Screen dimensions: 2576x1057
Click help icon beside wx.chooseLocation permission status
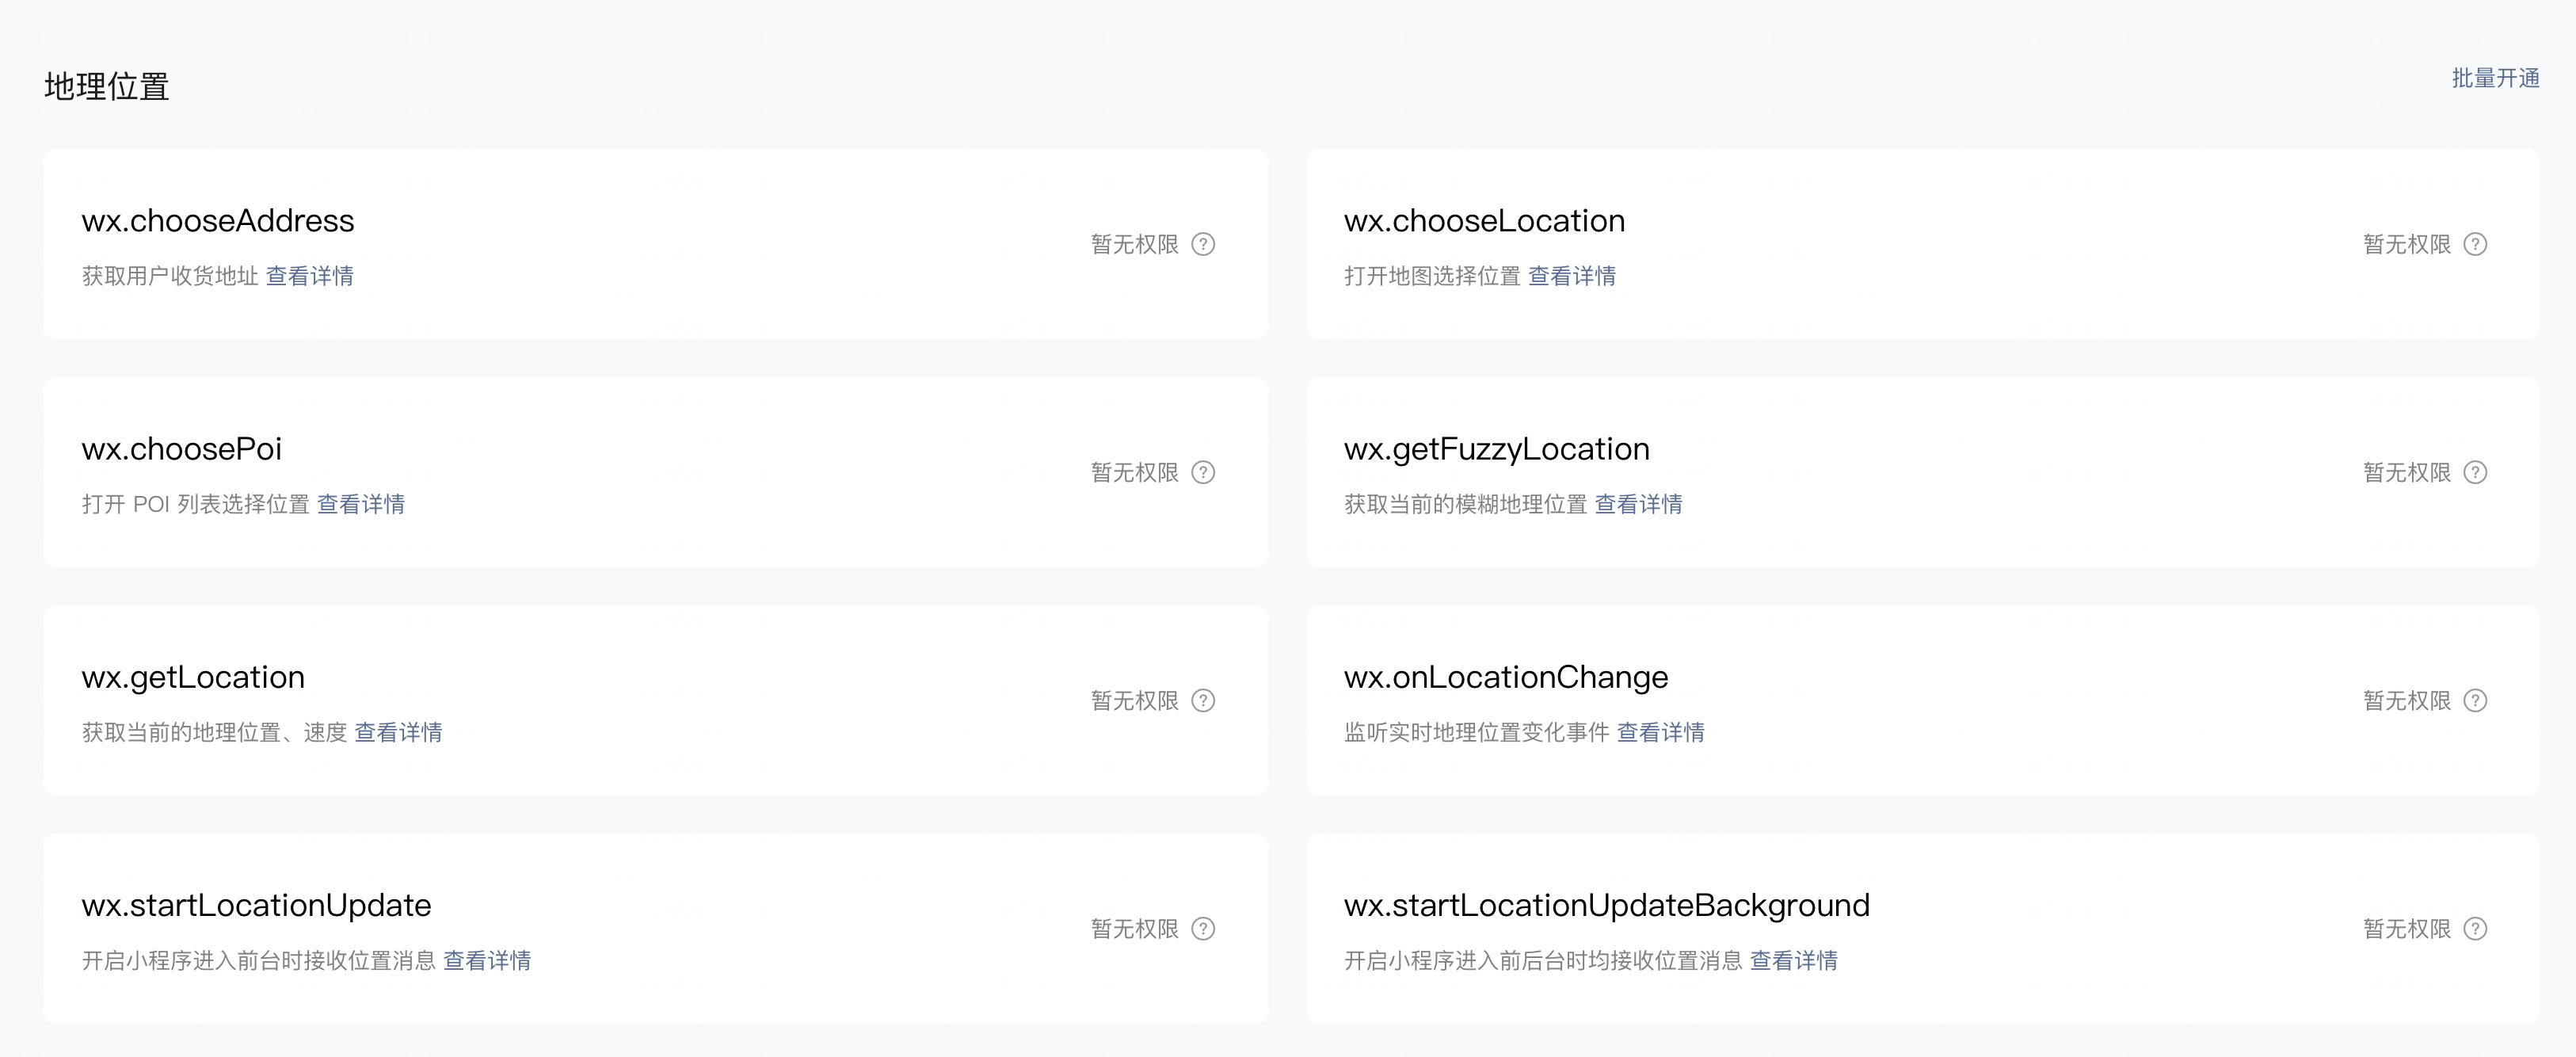point(2475,244)
